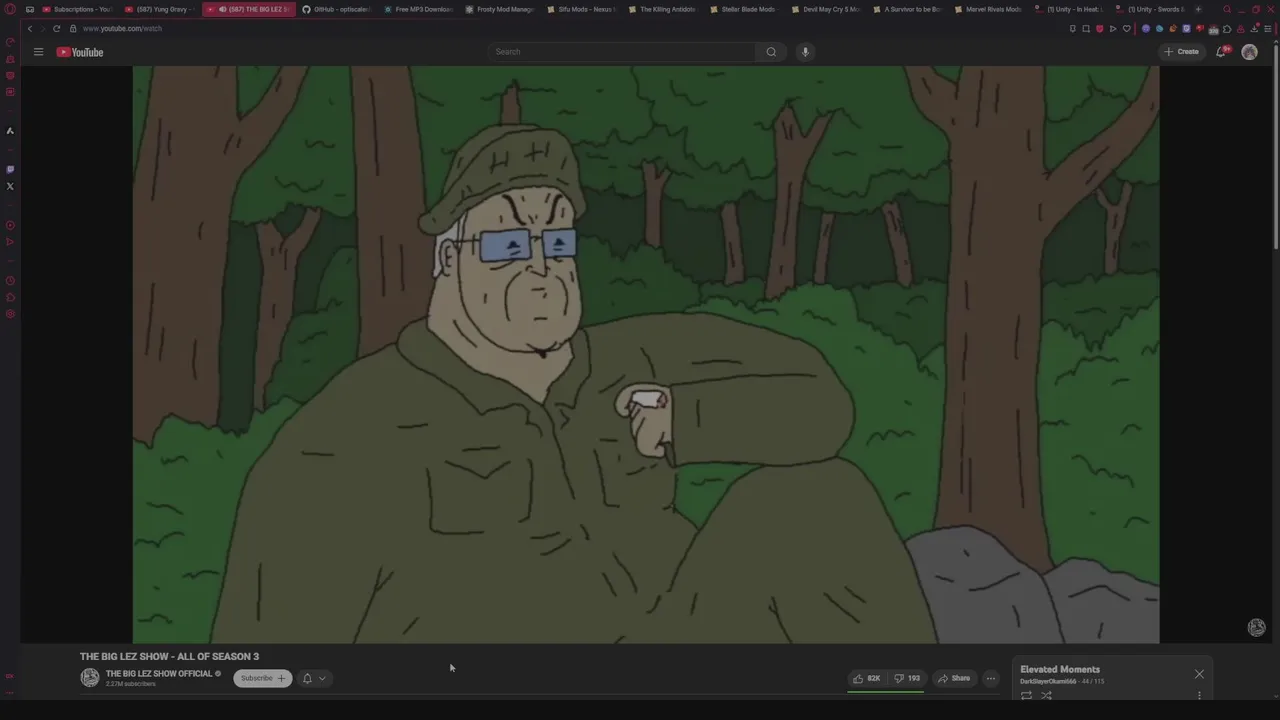The image size is (1280, 720).
Task: Open THE BIG LEZ SHOW OFFICIAL channel link
Action: (x=159, y=674)
